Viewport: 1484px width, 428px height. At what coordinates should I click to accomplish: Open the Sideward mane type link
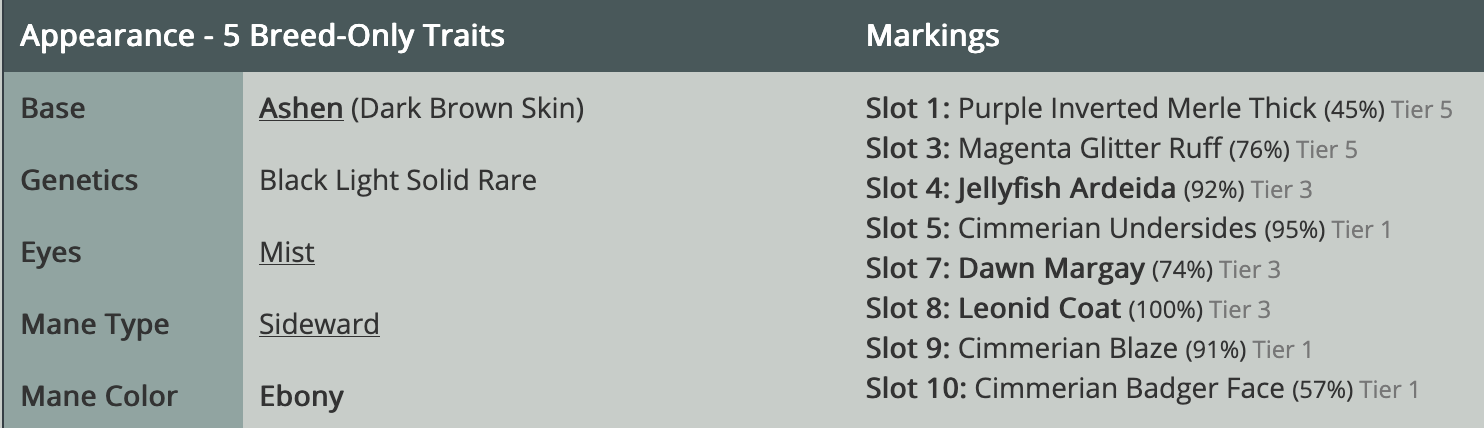[319, 324]
